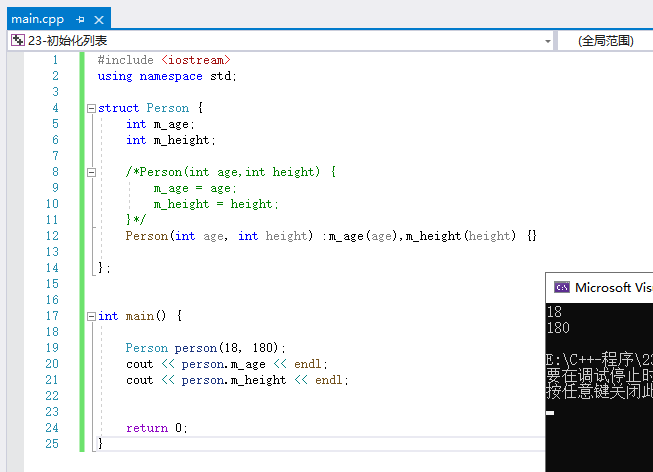Click '180' output in the console window
The image size is (653, 472).
558,328
